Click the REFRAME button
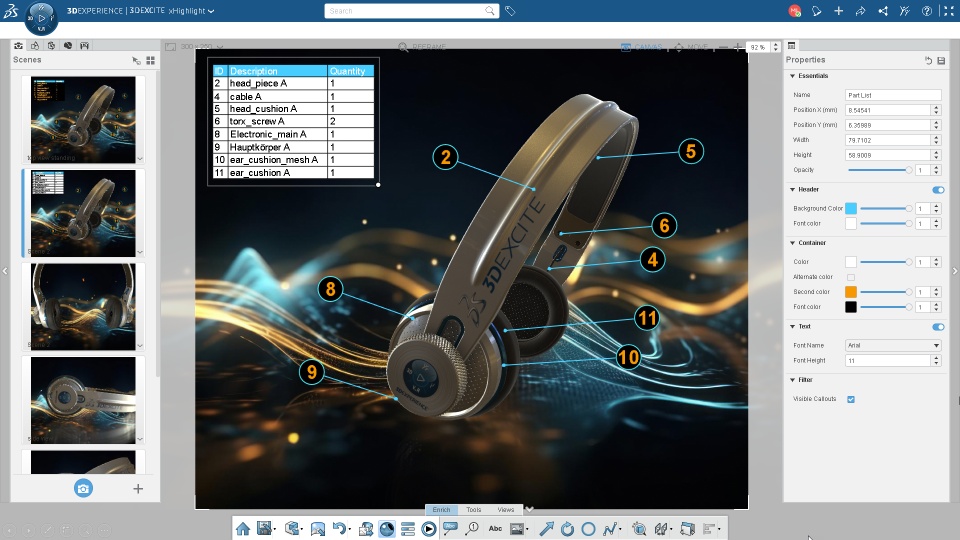The height and width of the screenshot is (540, 960). [x=422, y=47]
